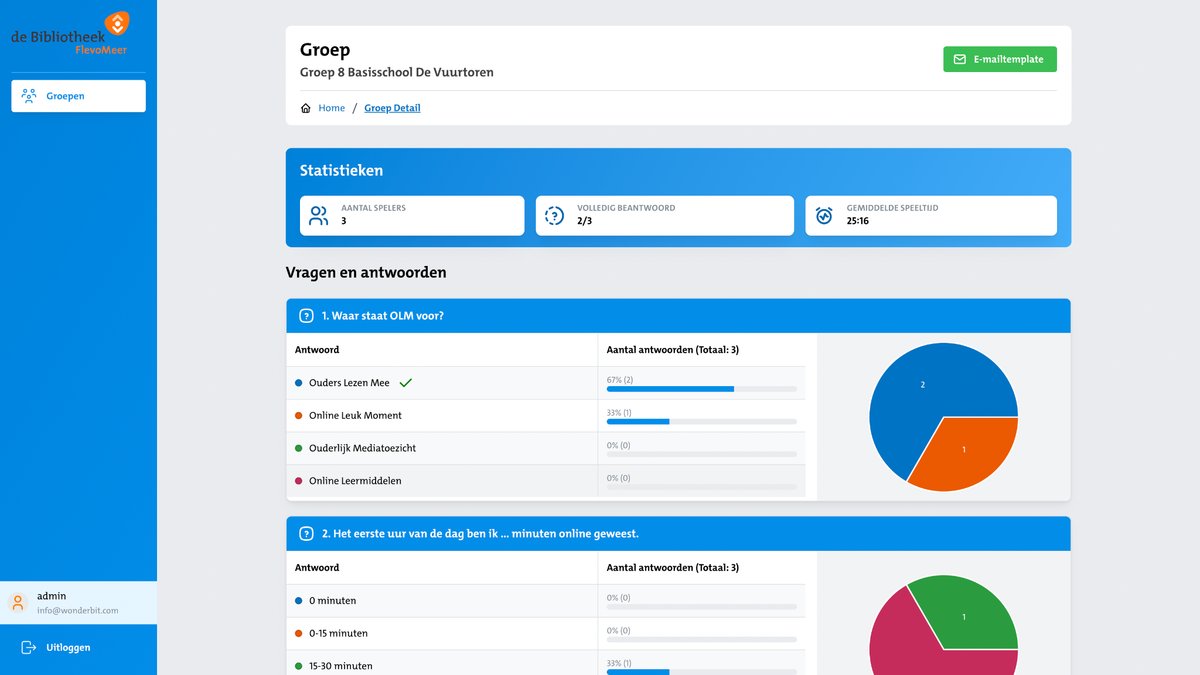1200x675 pixels.
Task: Click the green dot before 15-30 minuten
Action: click(298, 666)
